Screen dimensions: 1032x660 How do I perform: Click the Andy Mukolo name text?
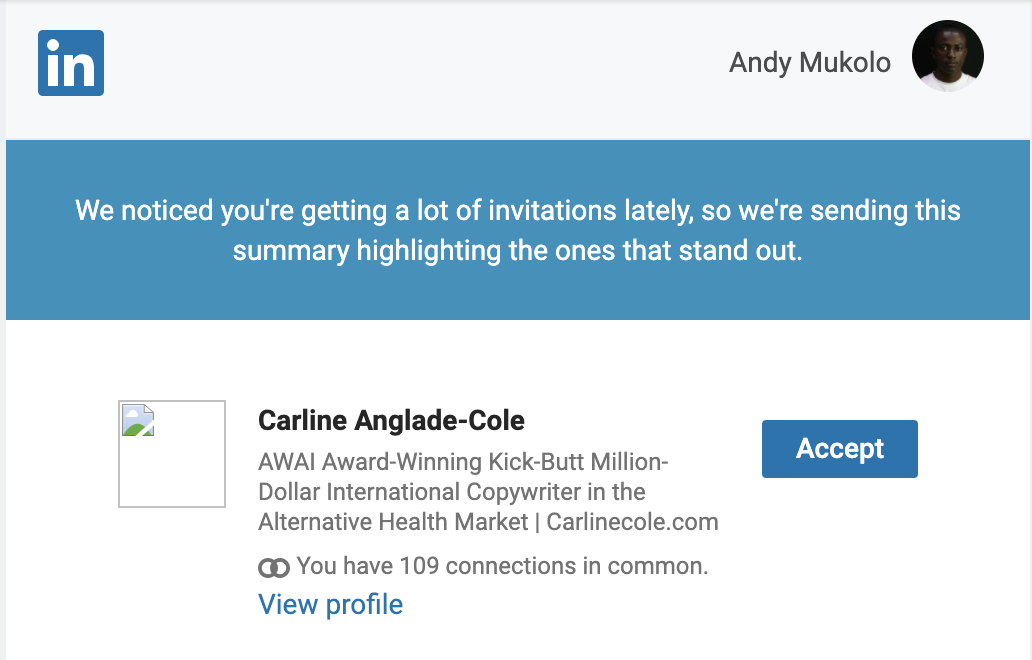[810, 63]
